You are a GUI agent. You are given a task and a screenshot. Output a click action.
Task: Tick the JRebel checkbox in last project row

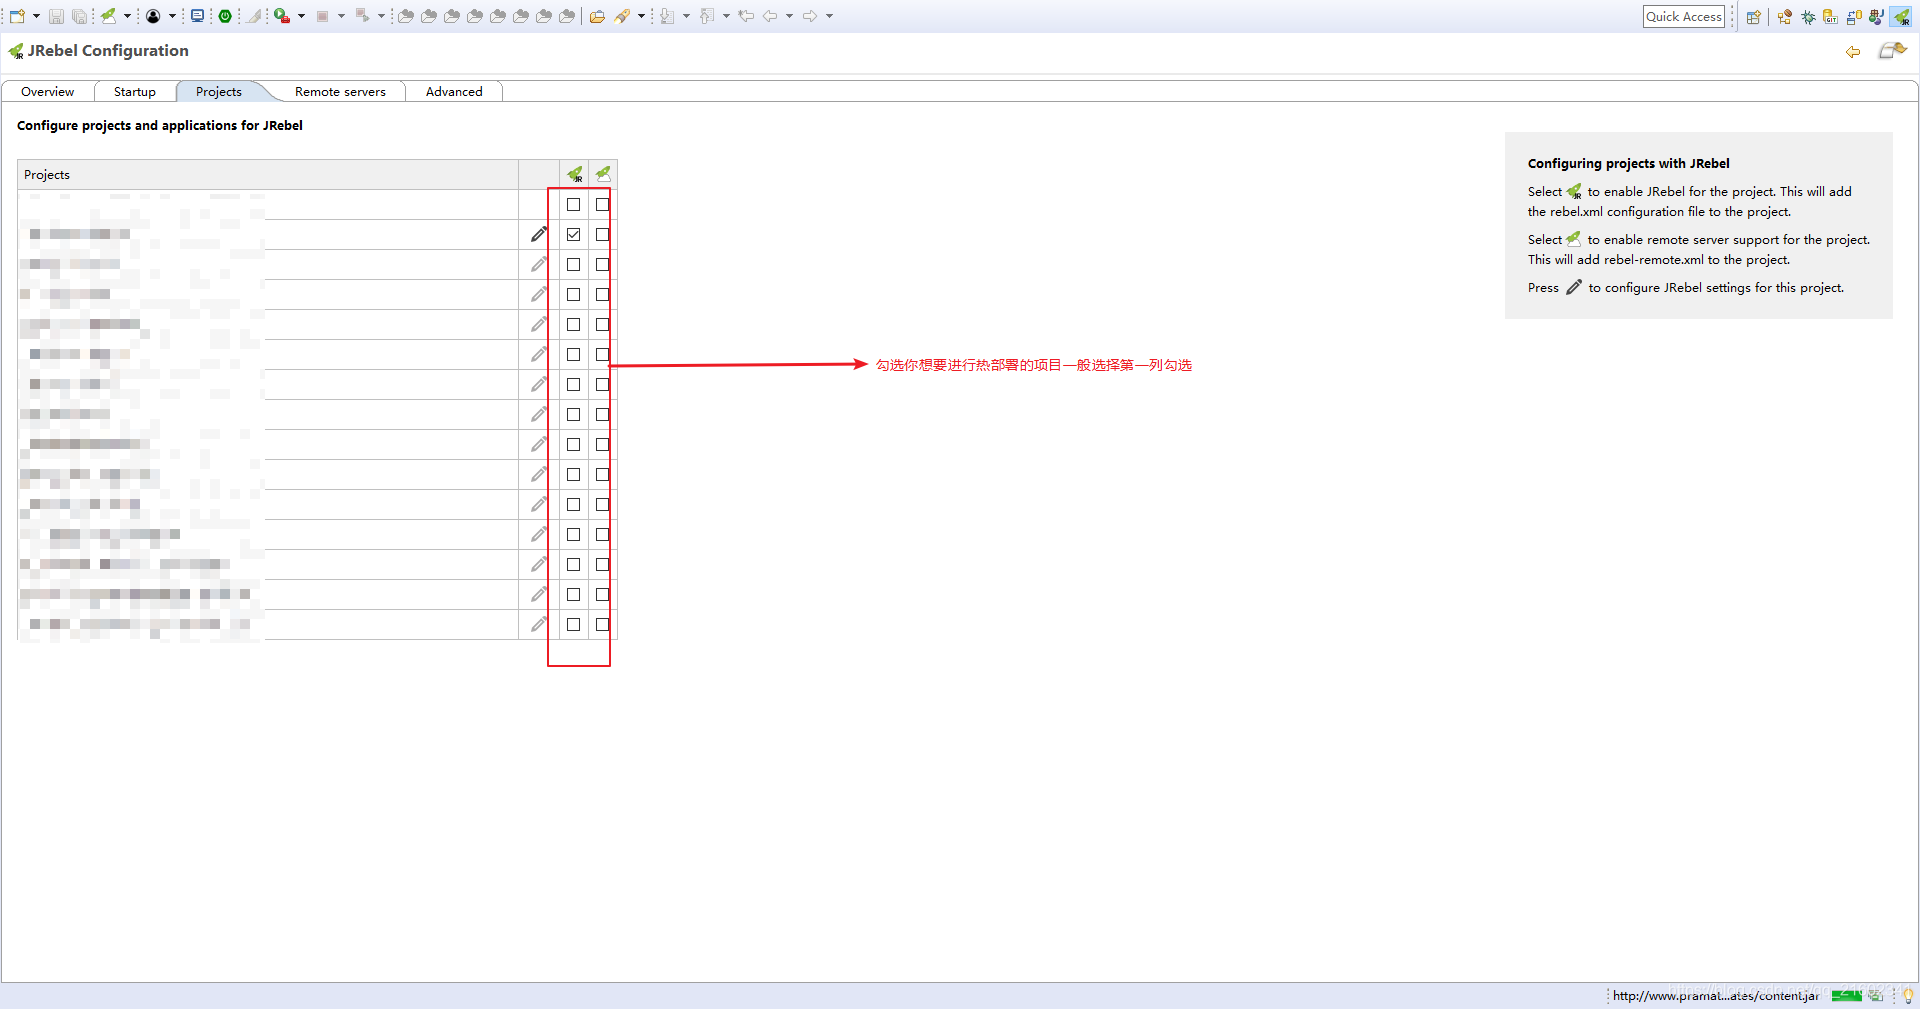(x=573, y=624)
